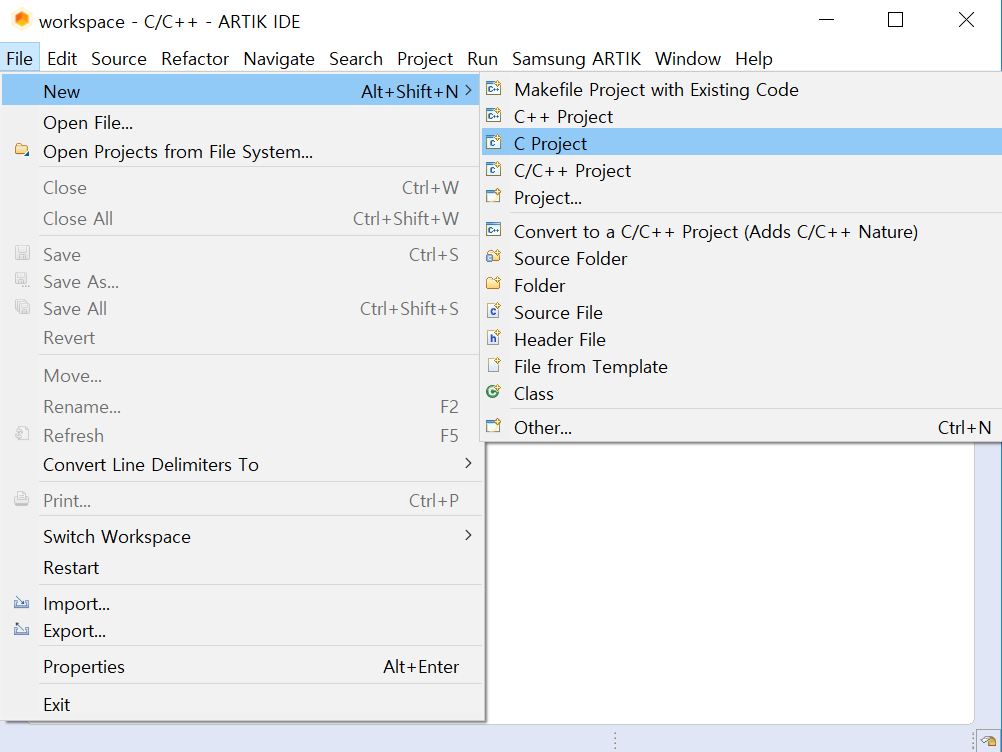Open the Navigate menu

pyautogui.click(x=279, y=59)
